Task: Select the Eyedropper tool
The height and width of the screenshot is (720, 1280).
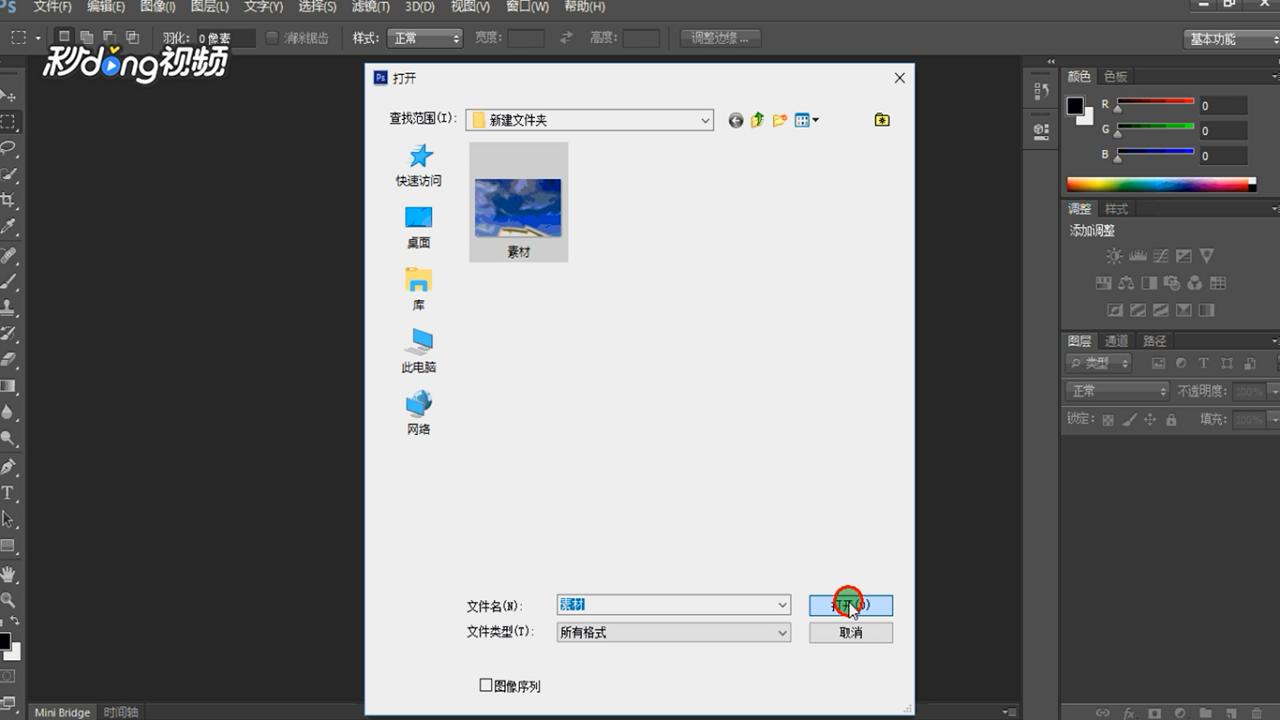Action: [9, 227]
